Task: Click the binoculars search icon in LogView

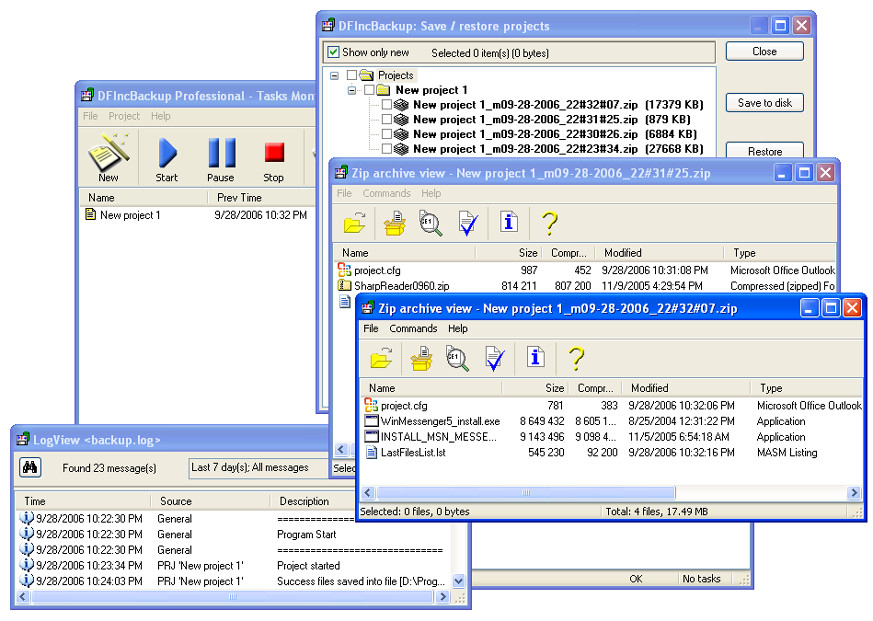Action: click(x=30, y=467)
